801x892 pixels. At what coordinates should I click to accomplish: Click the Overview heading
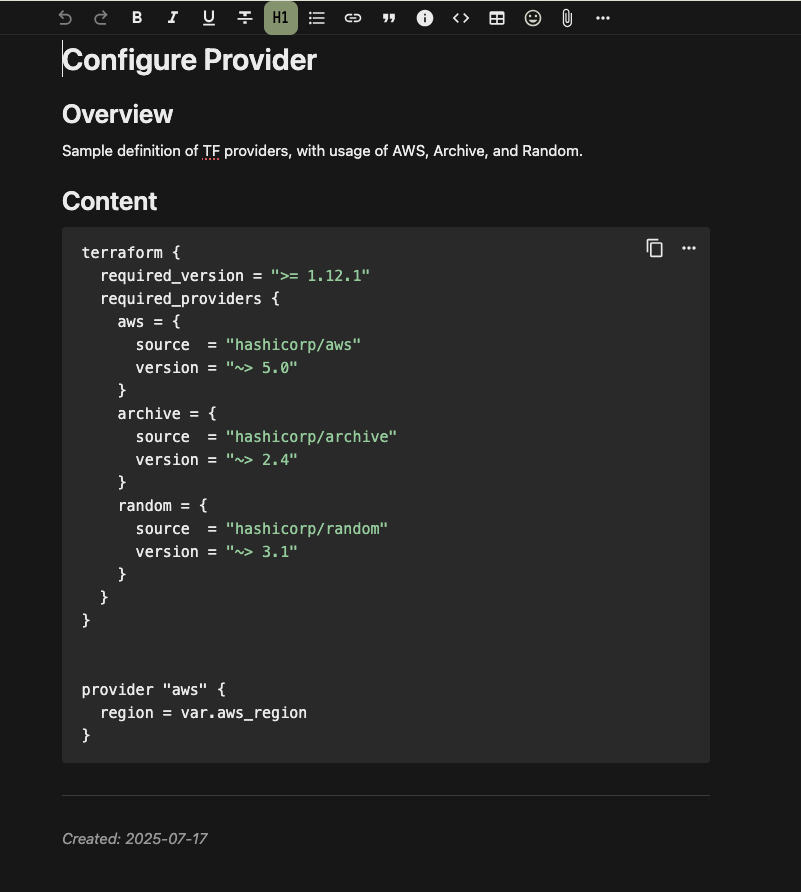(x=117, y=114)
